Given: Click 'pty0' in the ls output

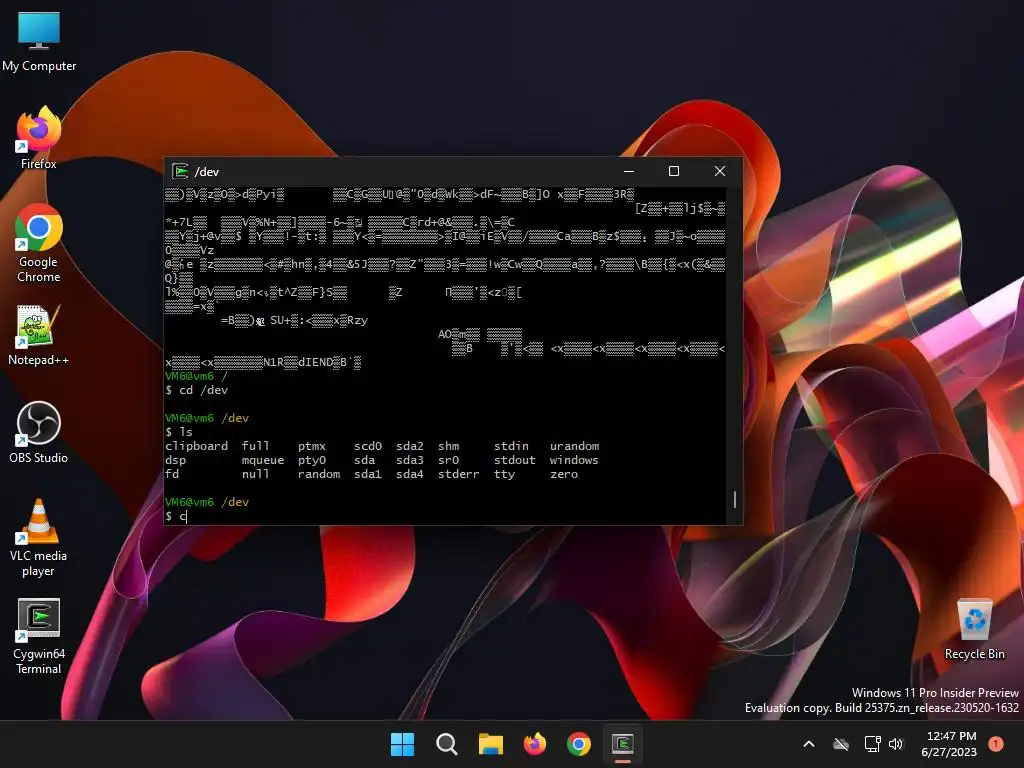Looking at the screenshot, I should (312, 460).
